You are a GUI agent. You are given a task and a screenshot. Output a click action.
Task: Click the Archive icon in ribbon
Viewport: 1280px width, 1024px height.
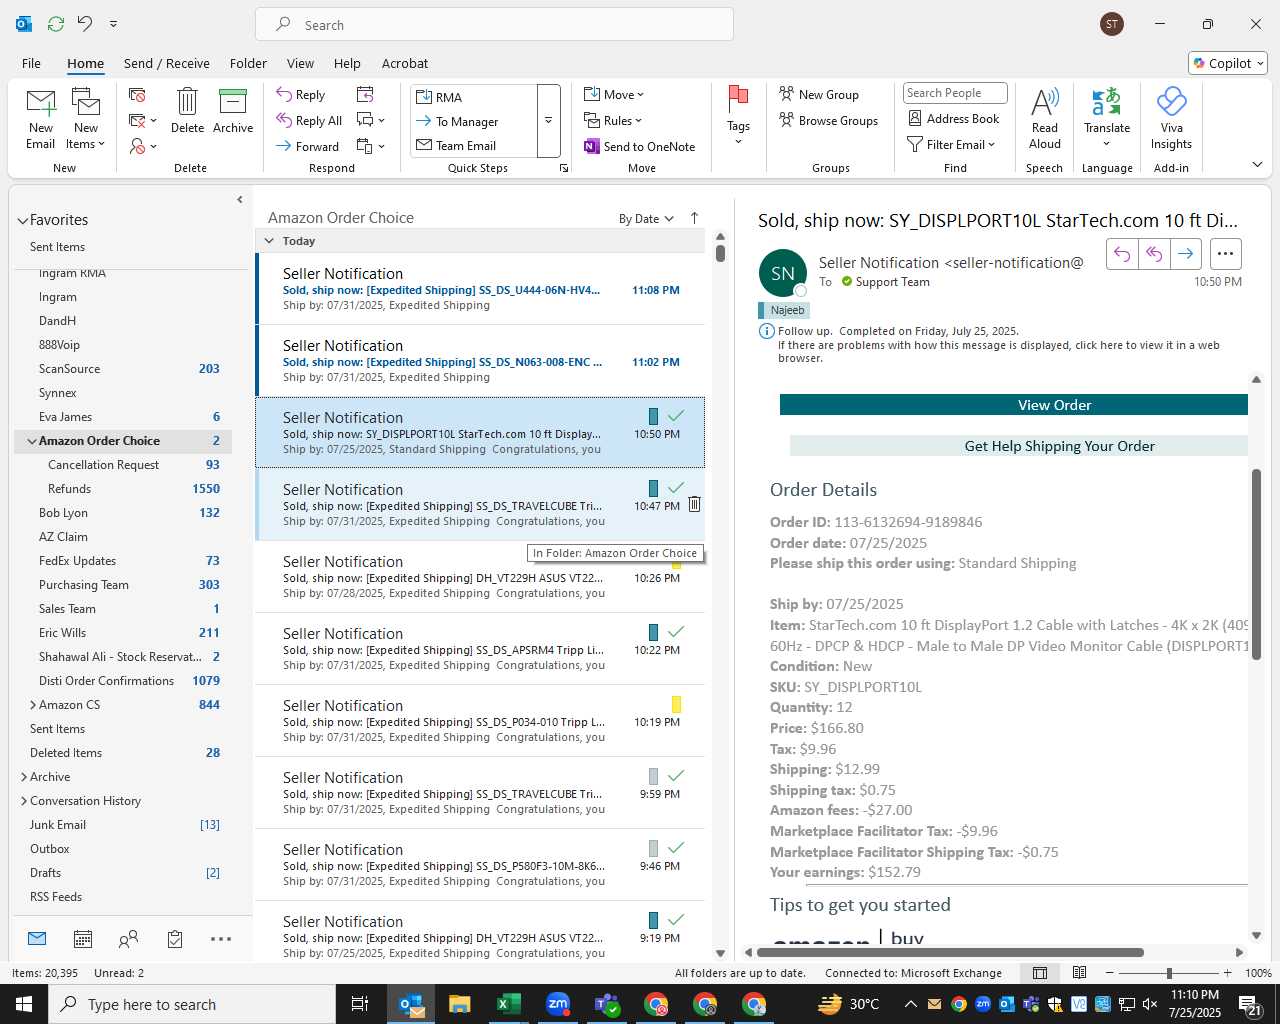point(233,101)
